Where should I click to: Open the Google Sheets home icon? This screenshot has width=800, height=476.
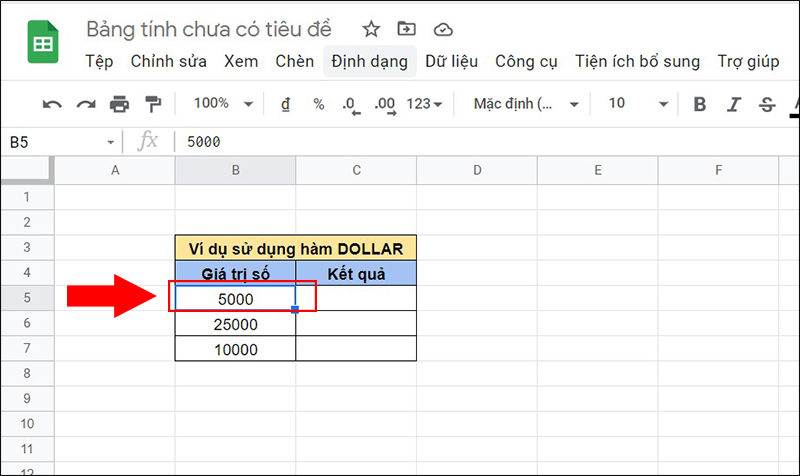pos(43,42)
